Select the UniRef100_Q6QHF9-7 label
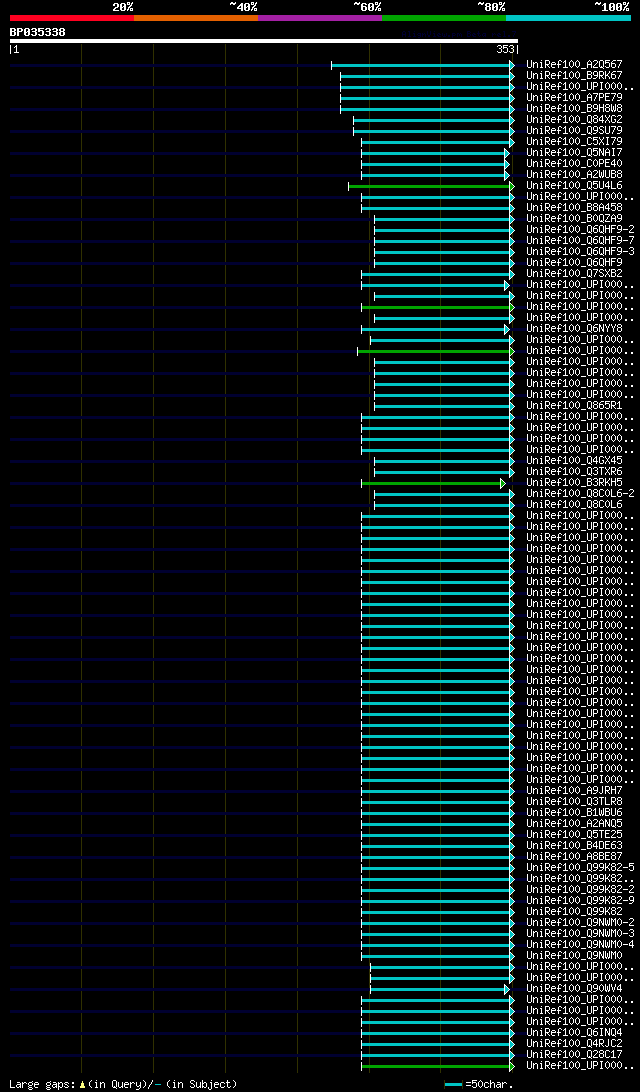640x1092 pixels. pos(580,241)
